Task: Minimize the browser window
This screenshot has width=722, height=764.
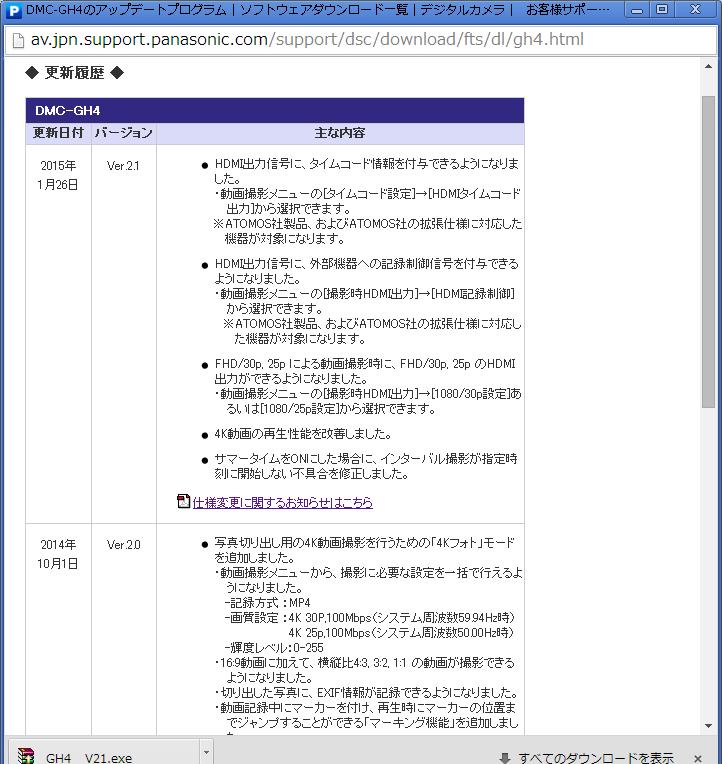Action: (637, 10)
